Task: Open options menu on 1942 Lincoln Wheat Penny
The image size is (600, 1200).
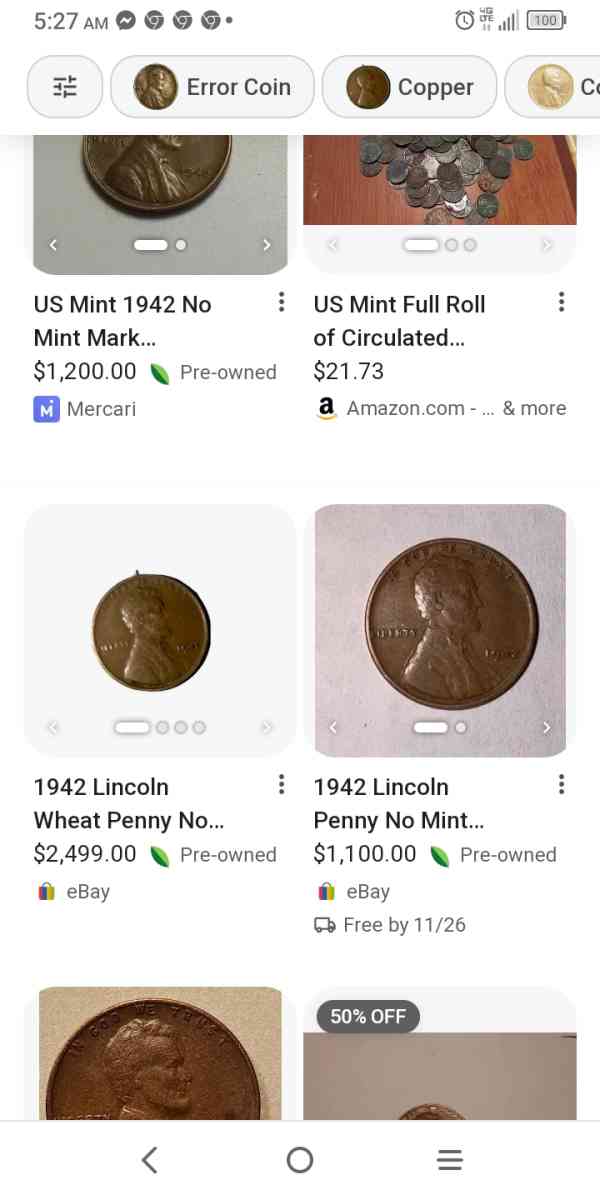Action: (x=281, y=785)
